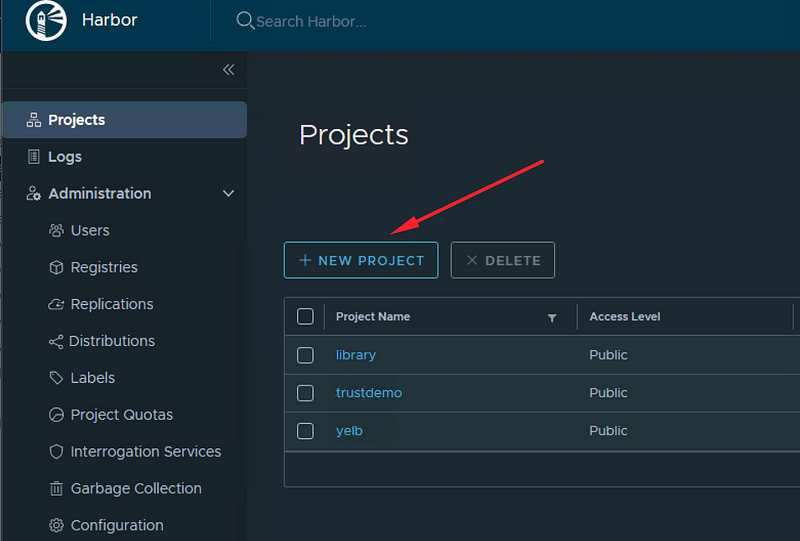Image resolution: width=800 pixels, height=541 pixels.
Task: Open Projects in the sidebar
Action: (124, 120)
